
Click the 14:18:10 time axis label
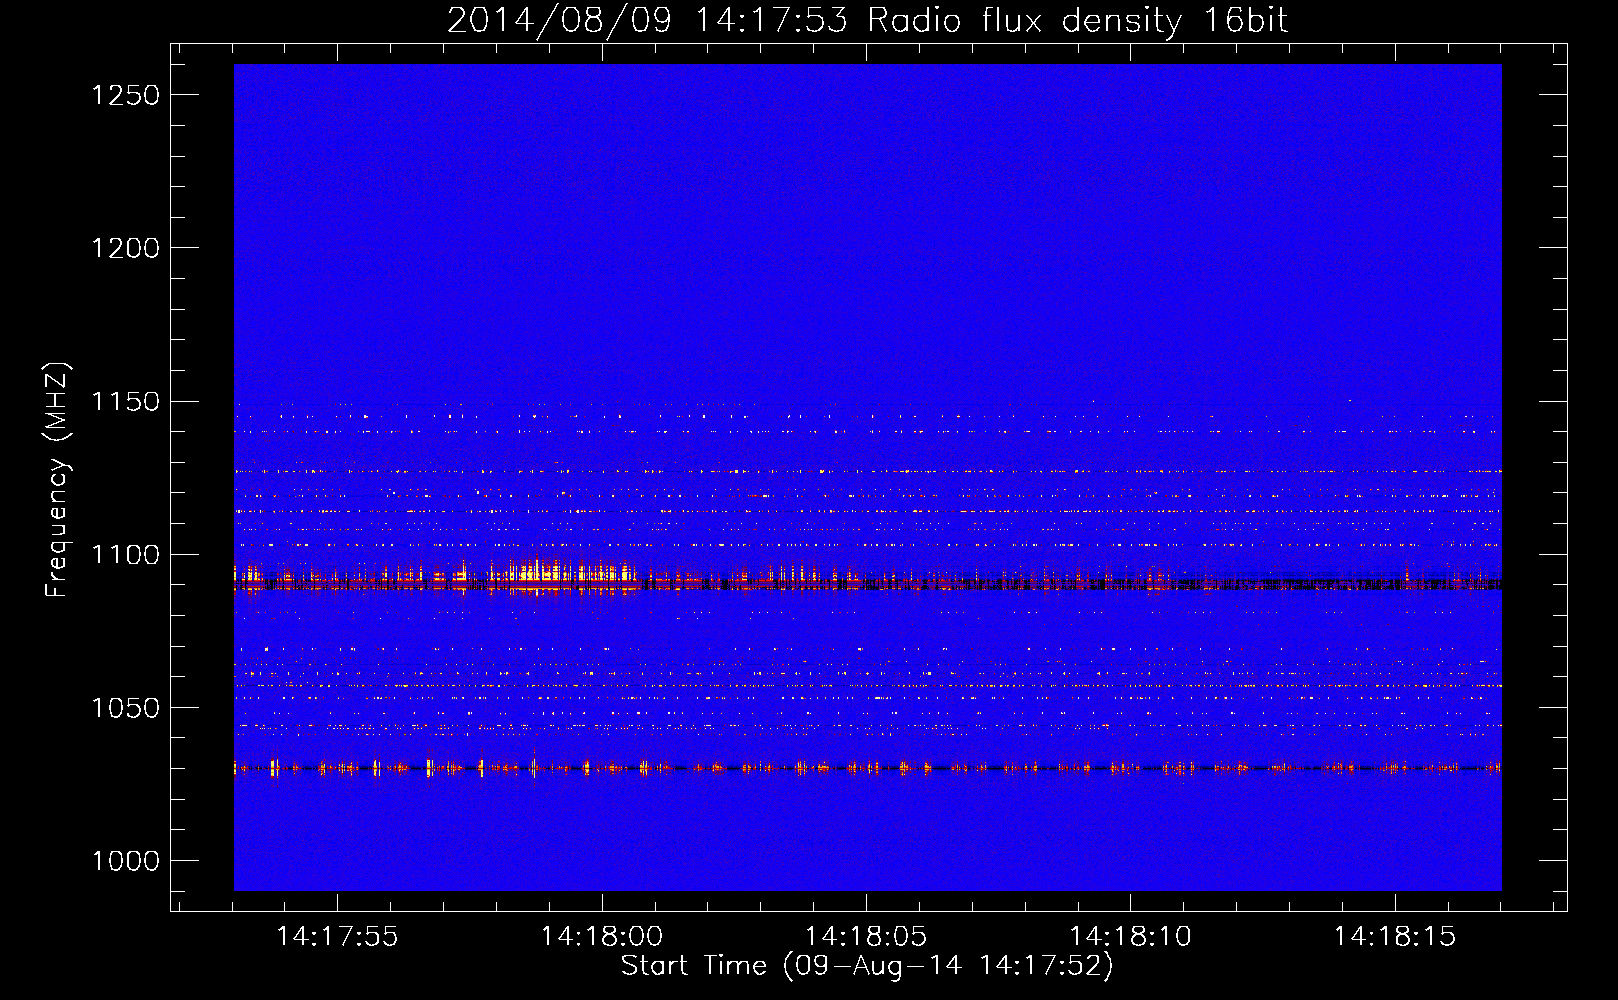tap(1131, 937)
